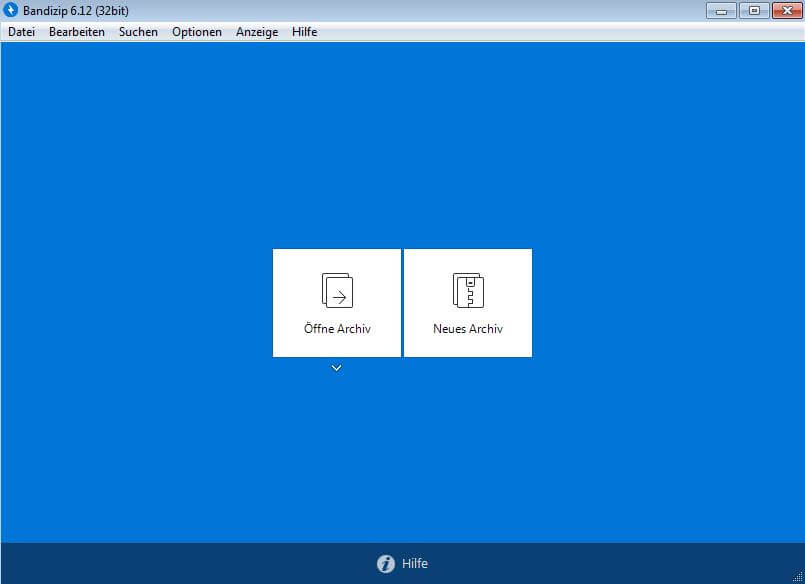The width and height of the screenshot is (805, 584).
Task: Open the Bearbeiten menu
Action: coord(77,32)
